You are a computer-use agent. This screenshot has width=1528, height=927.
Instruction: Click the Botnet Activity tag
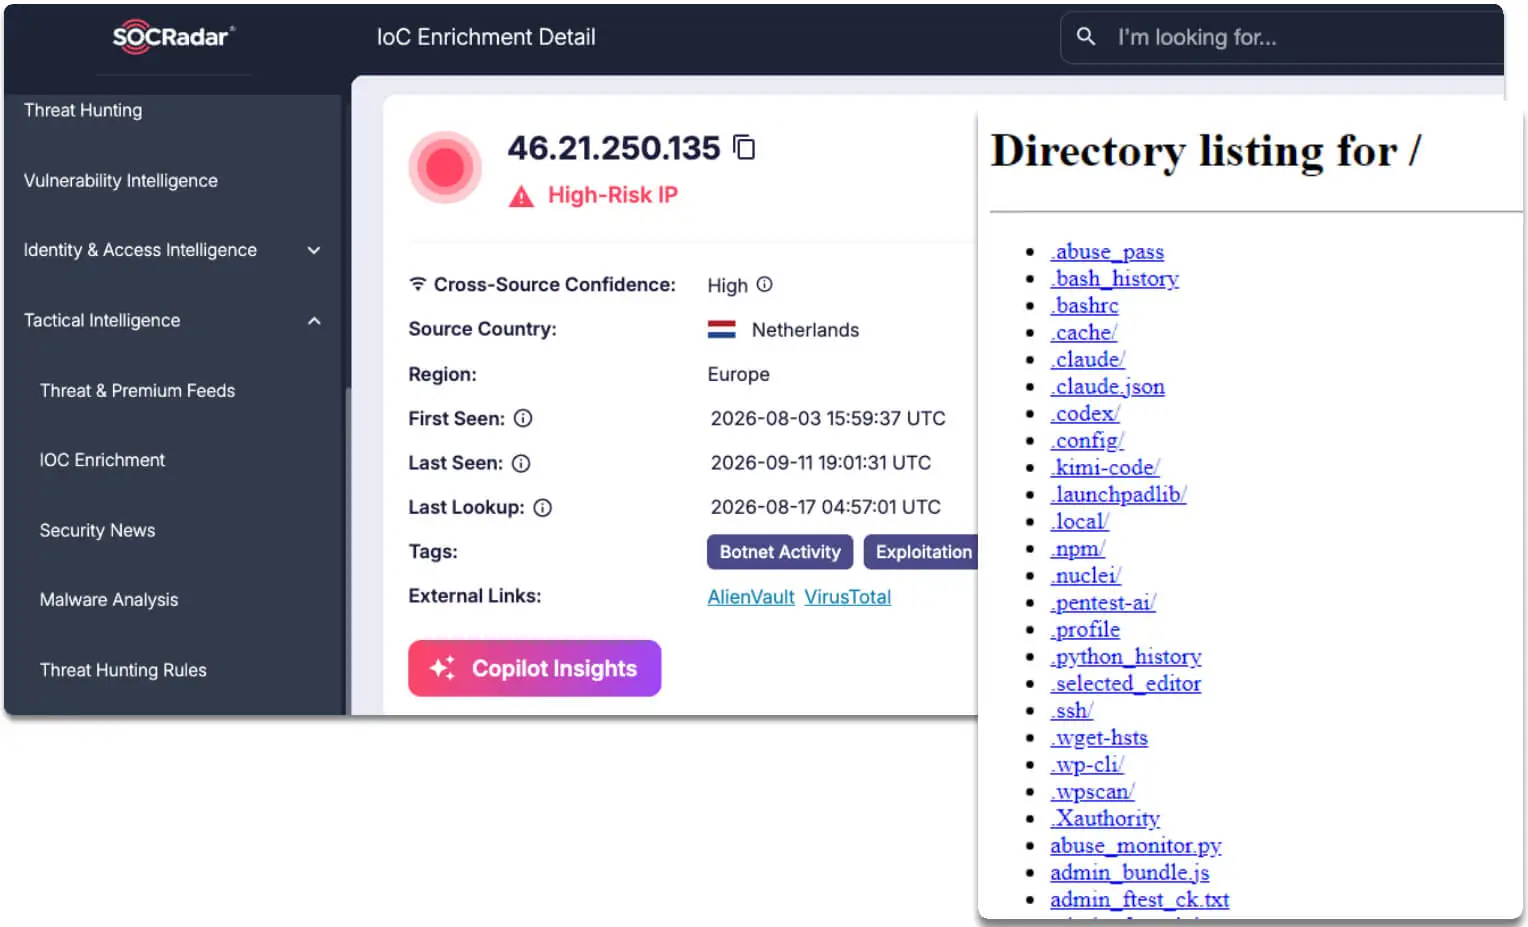click(x=780, y=552)
